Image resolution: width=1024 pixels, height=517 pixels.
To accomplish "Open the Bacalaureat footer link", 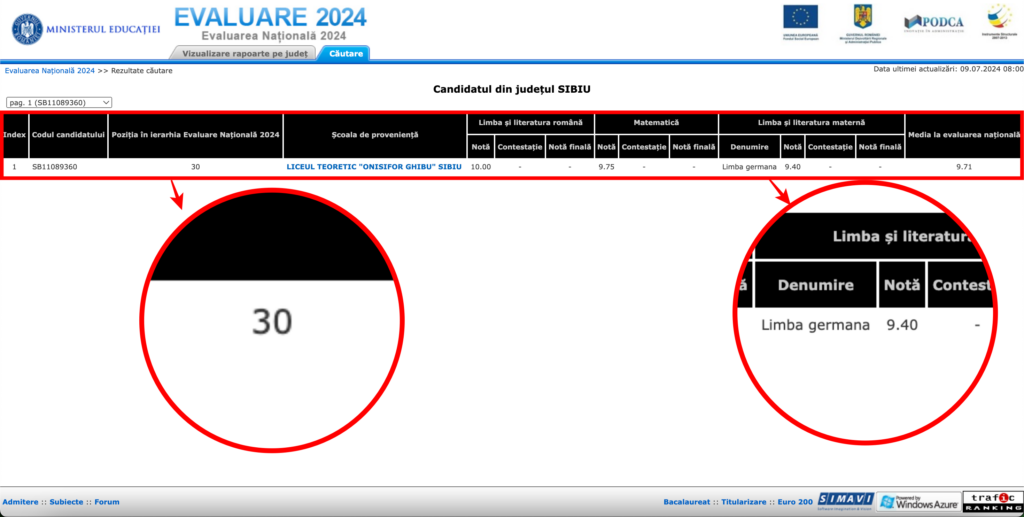I will (686, 501).
